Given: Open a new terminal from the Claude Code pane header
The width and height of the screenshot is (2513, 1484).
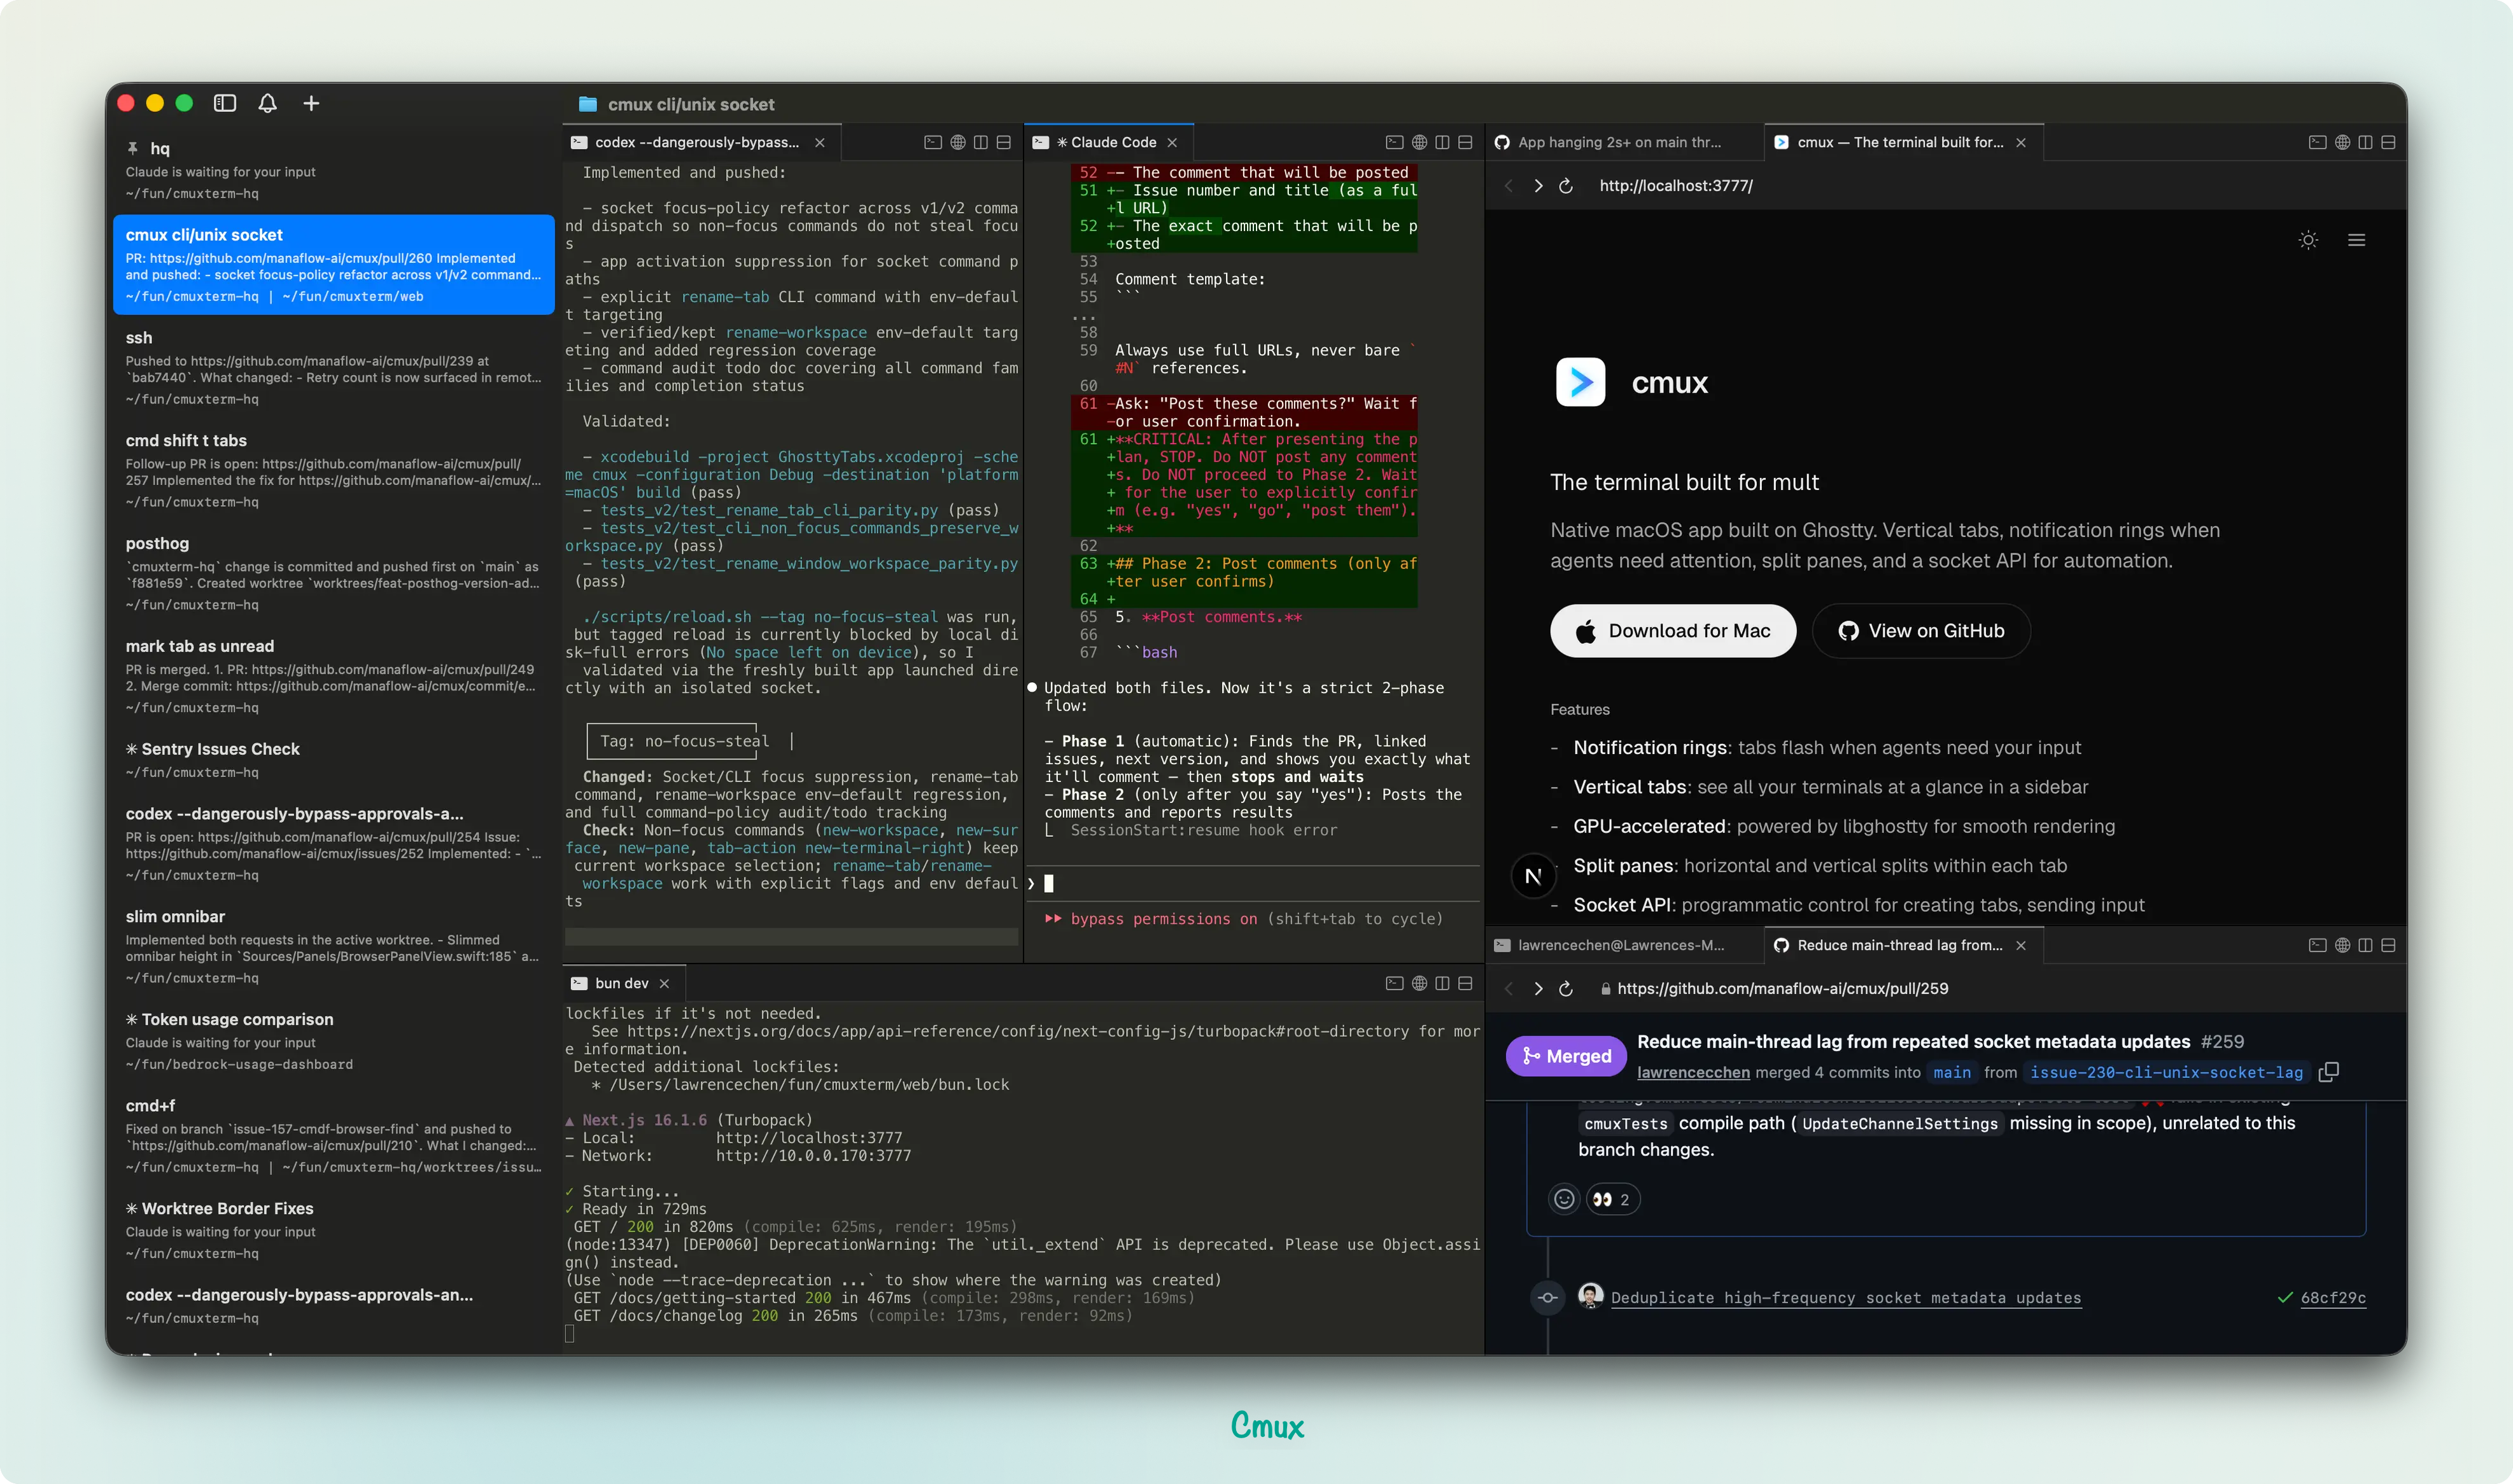Looking at the screenshot, I should coord(1394,141).
